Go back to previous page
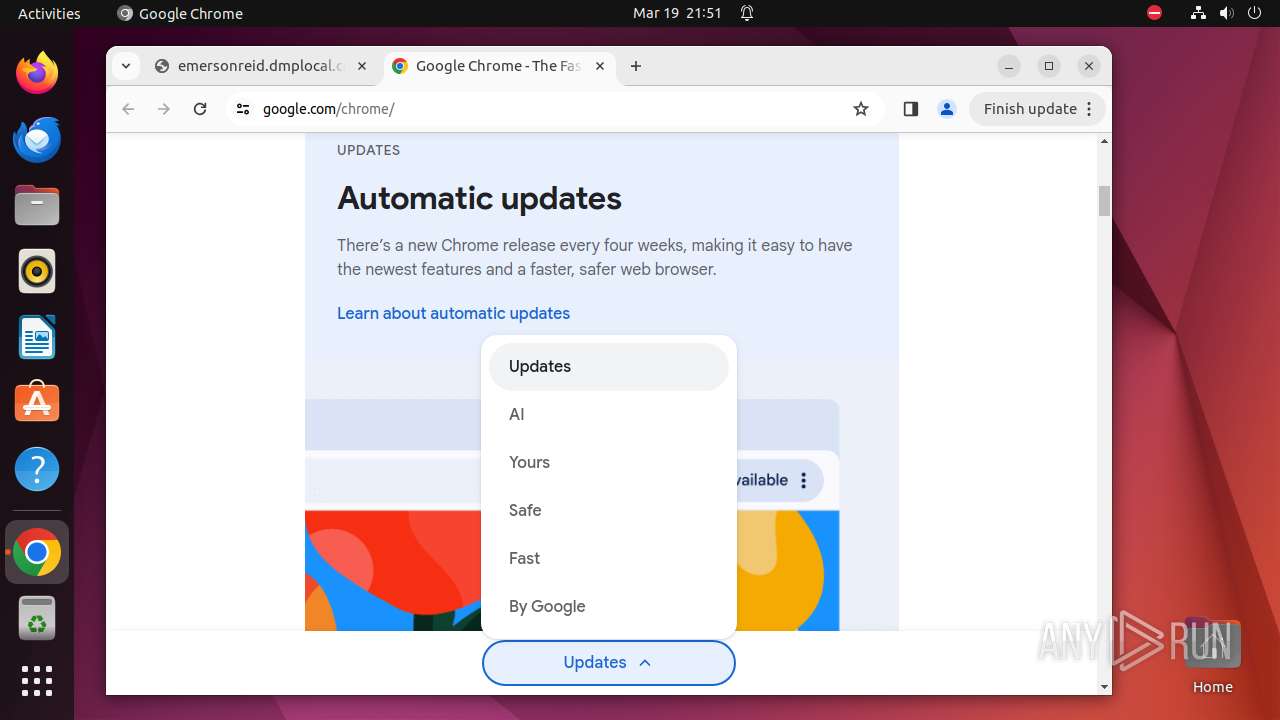1280x720 pixels. click(128, 109)
